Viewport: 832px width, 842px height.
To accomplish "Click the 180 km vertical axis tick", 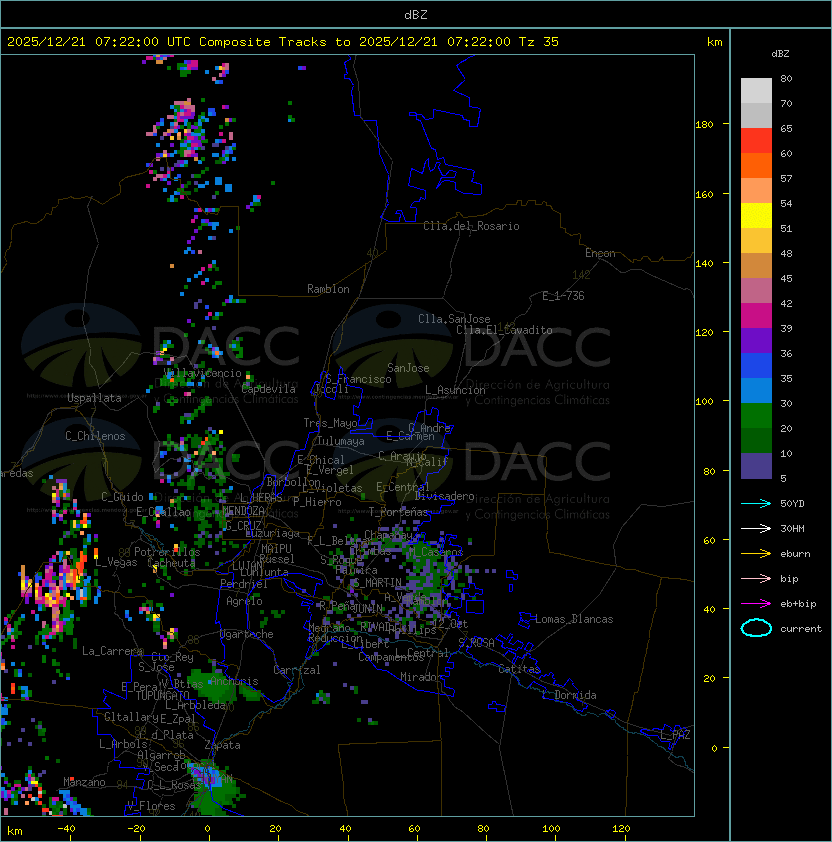I will click(x=704, y=125).
